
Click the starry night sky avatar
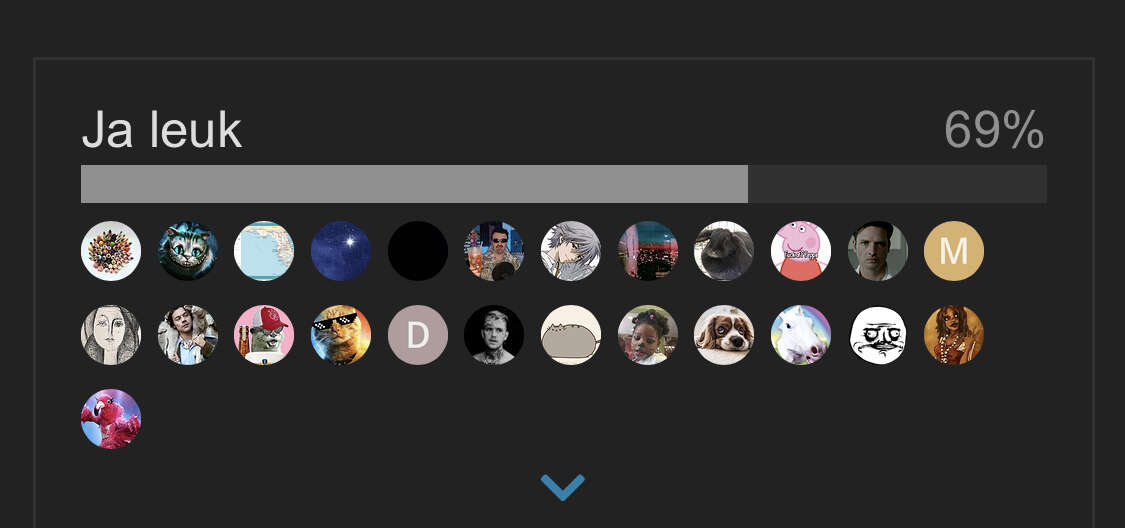(x=341, y=251)
